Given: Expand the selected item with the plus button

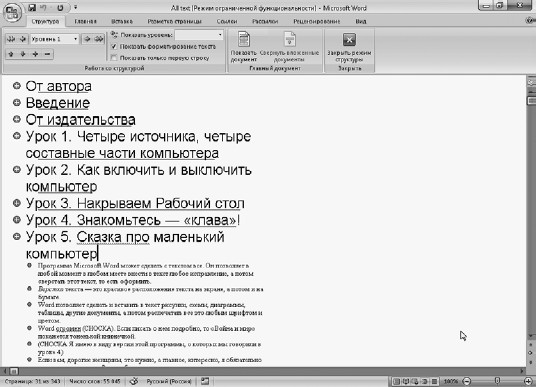Looking at the screenshot, I should 35,54.
